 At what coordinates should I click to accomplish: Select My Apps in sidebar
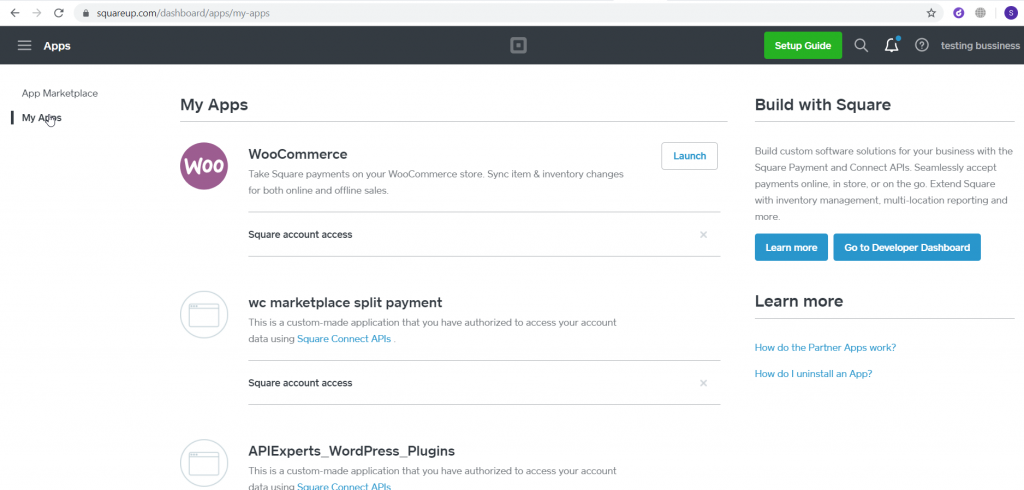42,118
